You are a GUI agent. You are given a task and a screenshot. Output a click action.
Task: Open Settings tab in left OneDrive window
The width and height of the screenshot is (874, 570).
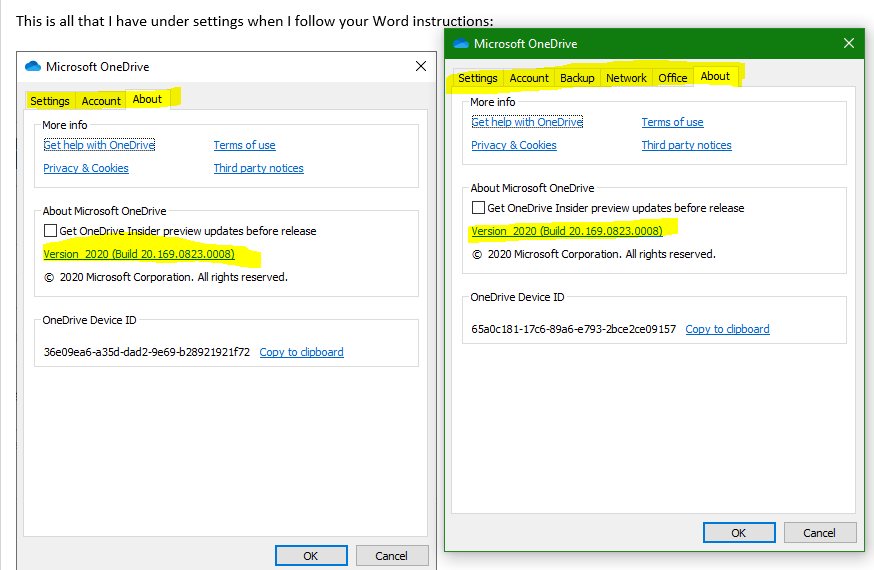point(50,101)
